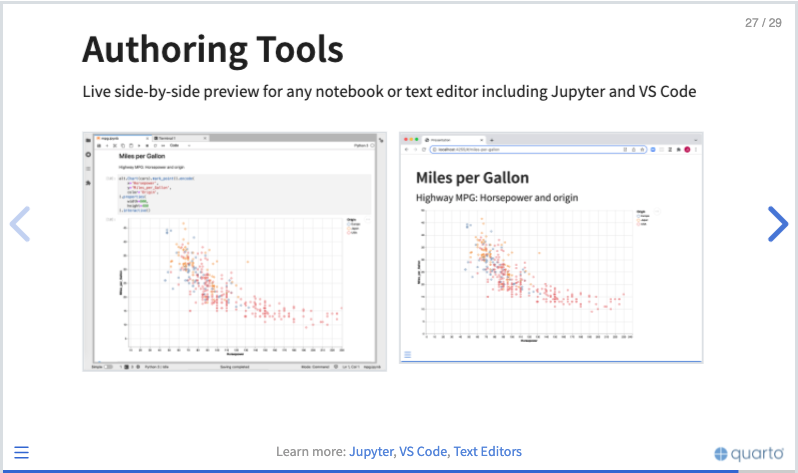798x473 pixels.
Task: Select the Terminal 1 tab in JupyterLab
Action: [x=180, y=138]
